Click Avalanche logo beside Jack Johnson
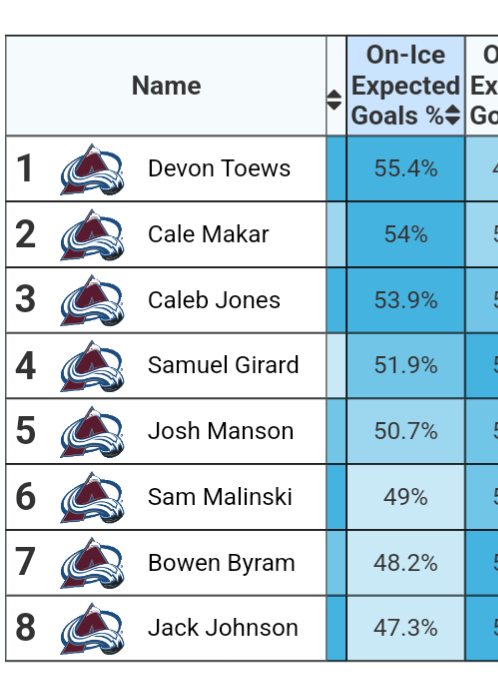 point(92,629)
